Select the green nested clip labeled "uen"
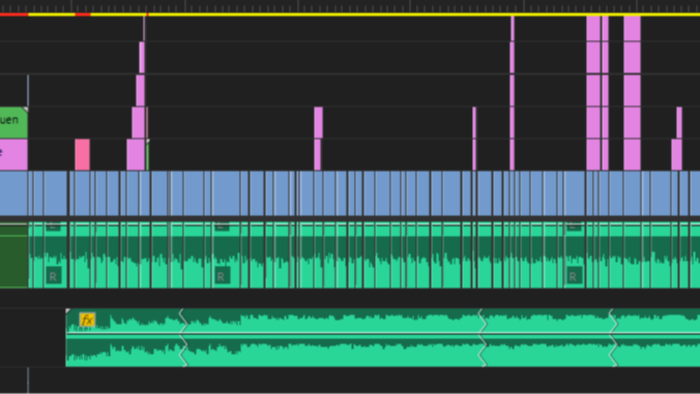Image resolution: width=700 pixels, height=394 pixels. click(13, 122)
